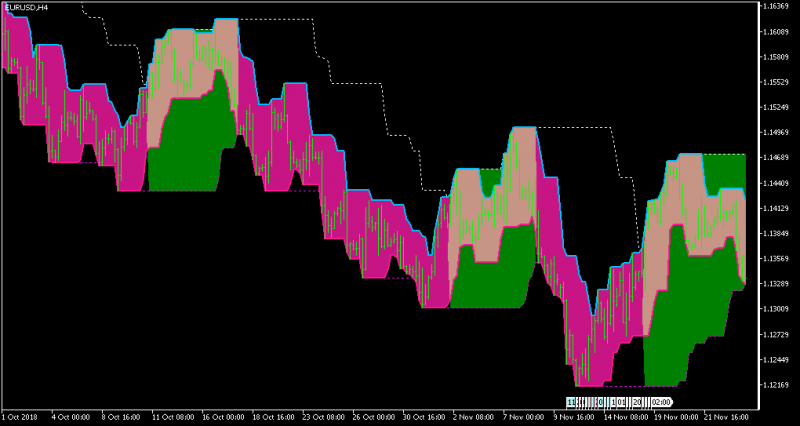The height and width of the screenshot is (426, 800).
Task: Click the EURUSD,H4 chart title label
Action: tap(27, 8)
